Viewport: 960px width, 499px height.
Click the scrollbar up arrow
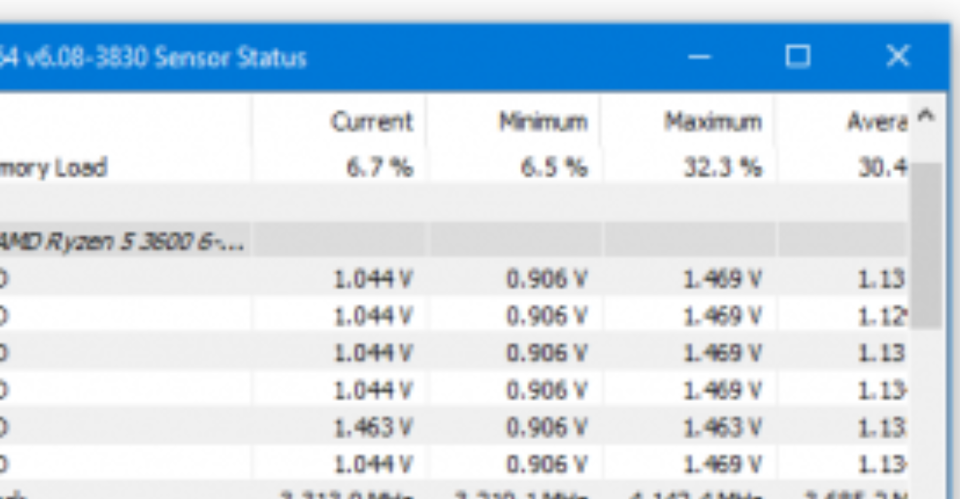(926, 116)
